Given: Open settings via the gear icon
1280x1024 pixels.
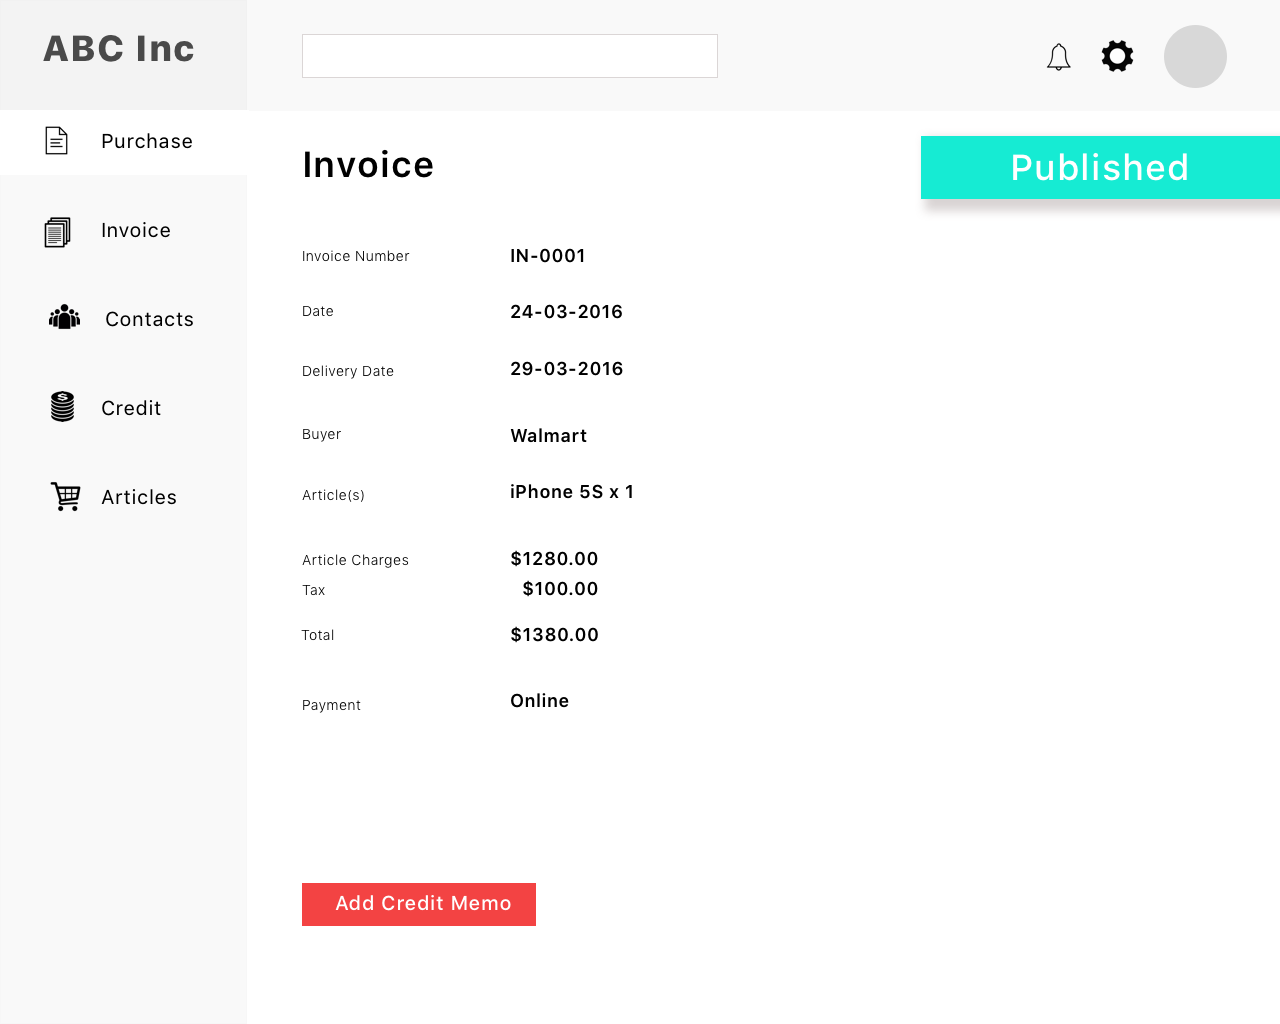Looking at the screenshot, I should coord(1117,56).
